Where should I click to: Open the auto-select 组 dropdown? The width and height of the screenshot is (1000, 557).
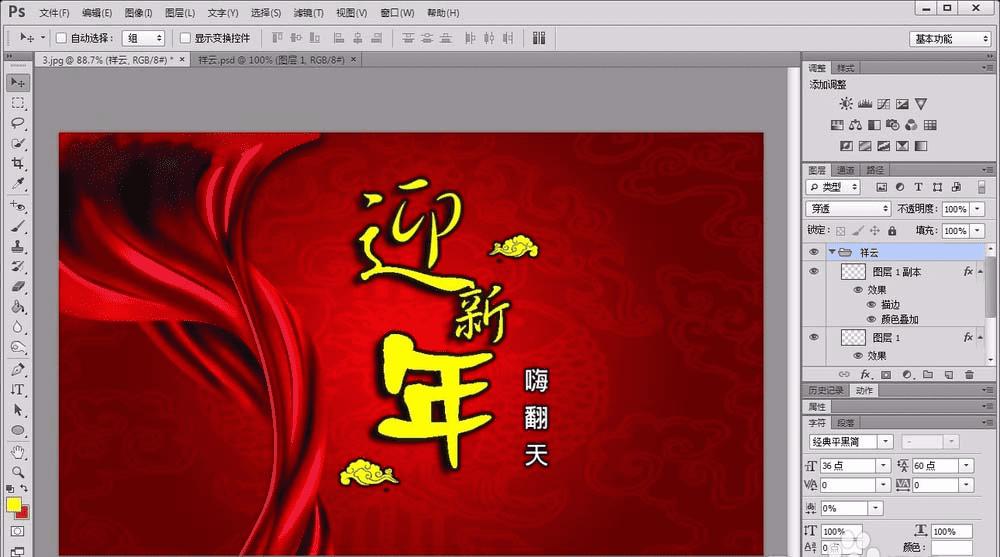click(144, 38)
